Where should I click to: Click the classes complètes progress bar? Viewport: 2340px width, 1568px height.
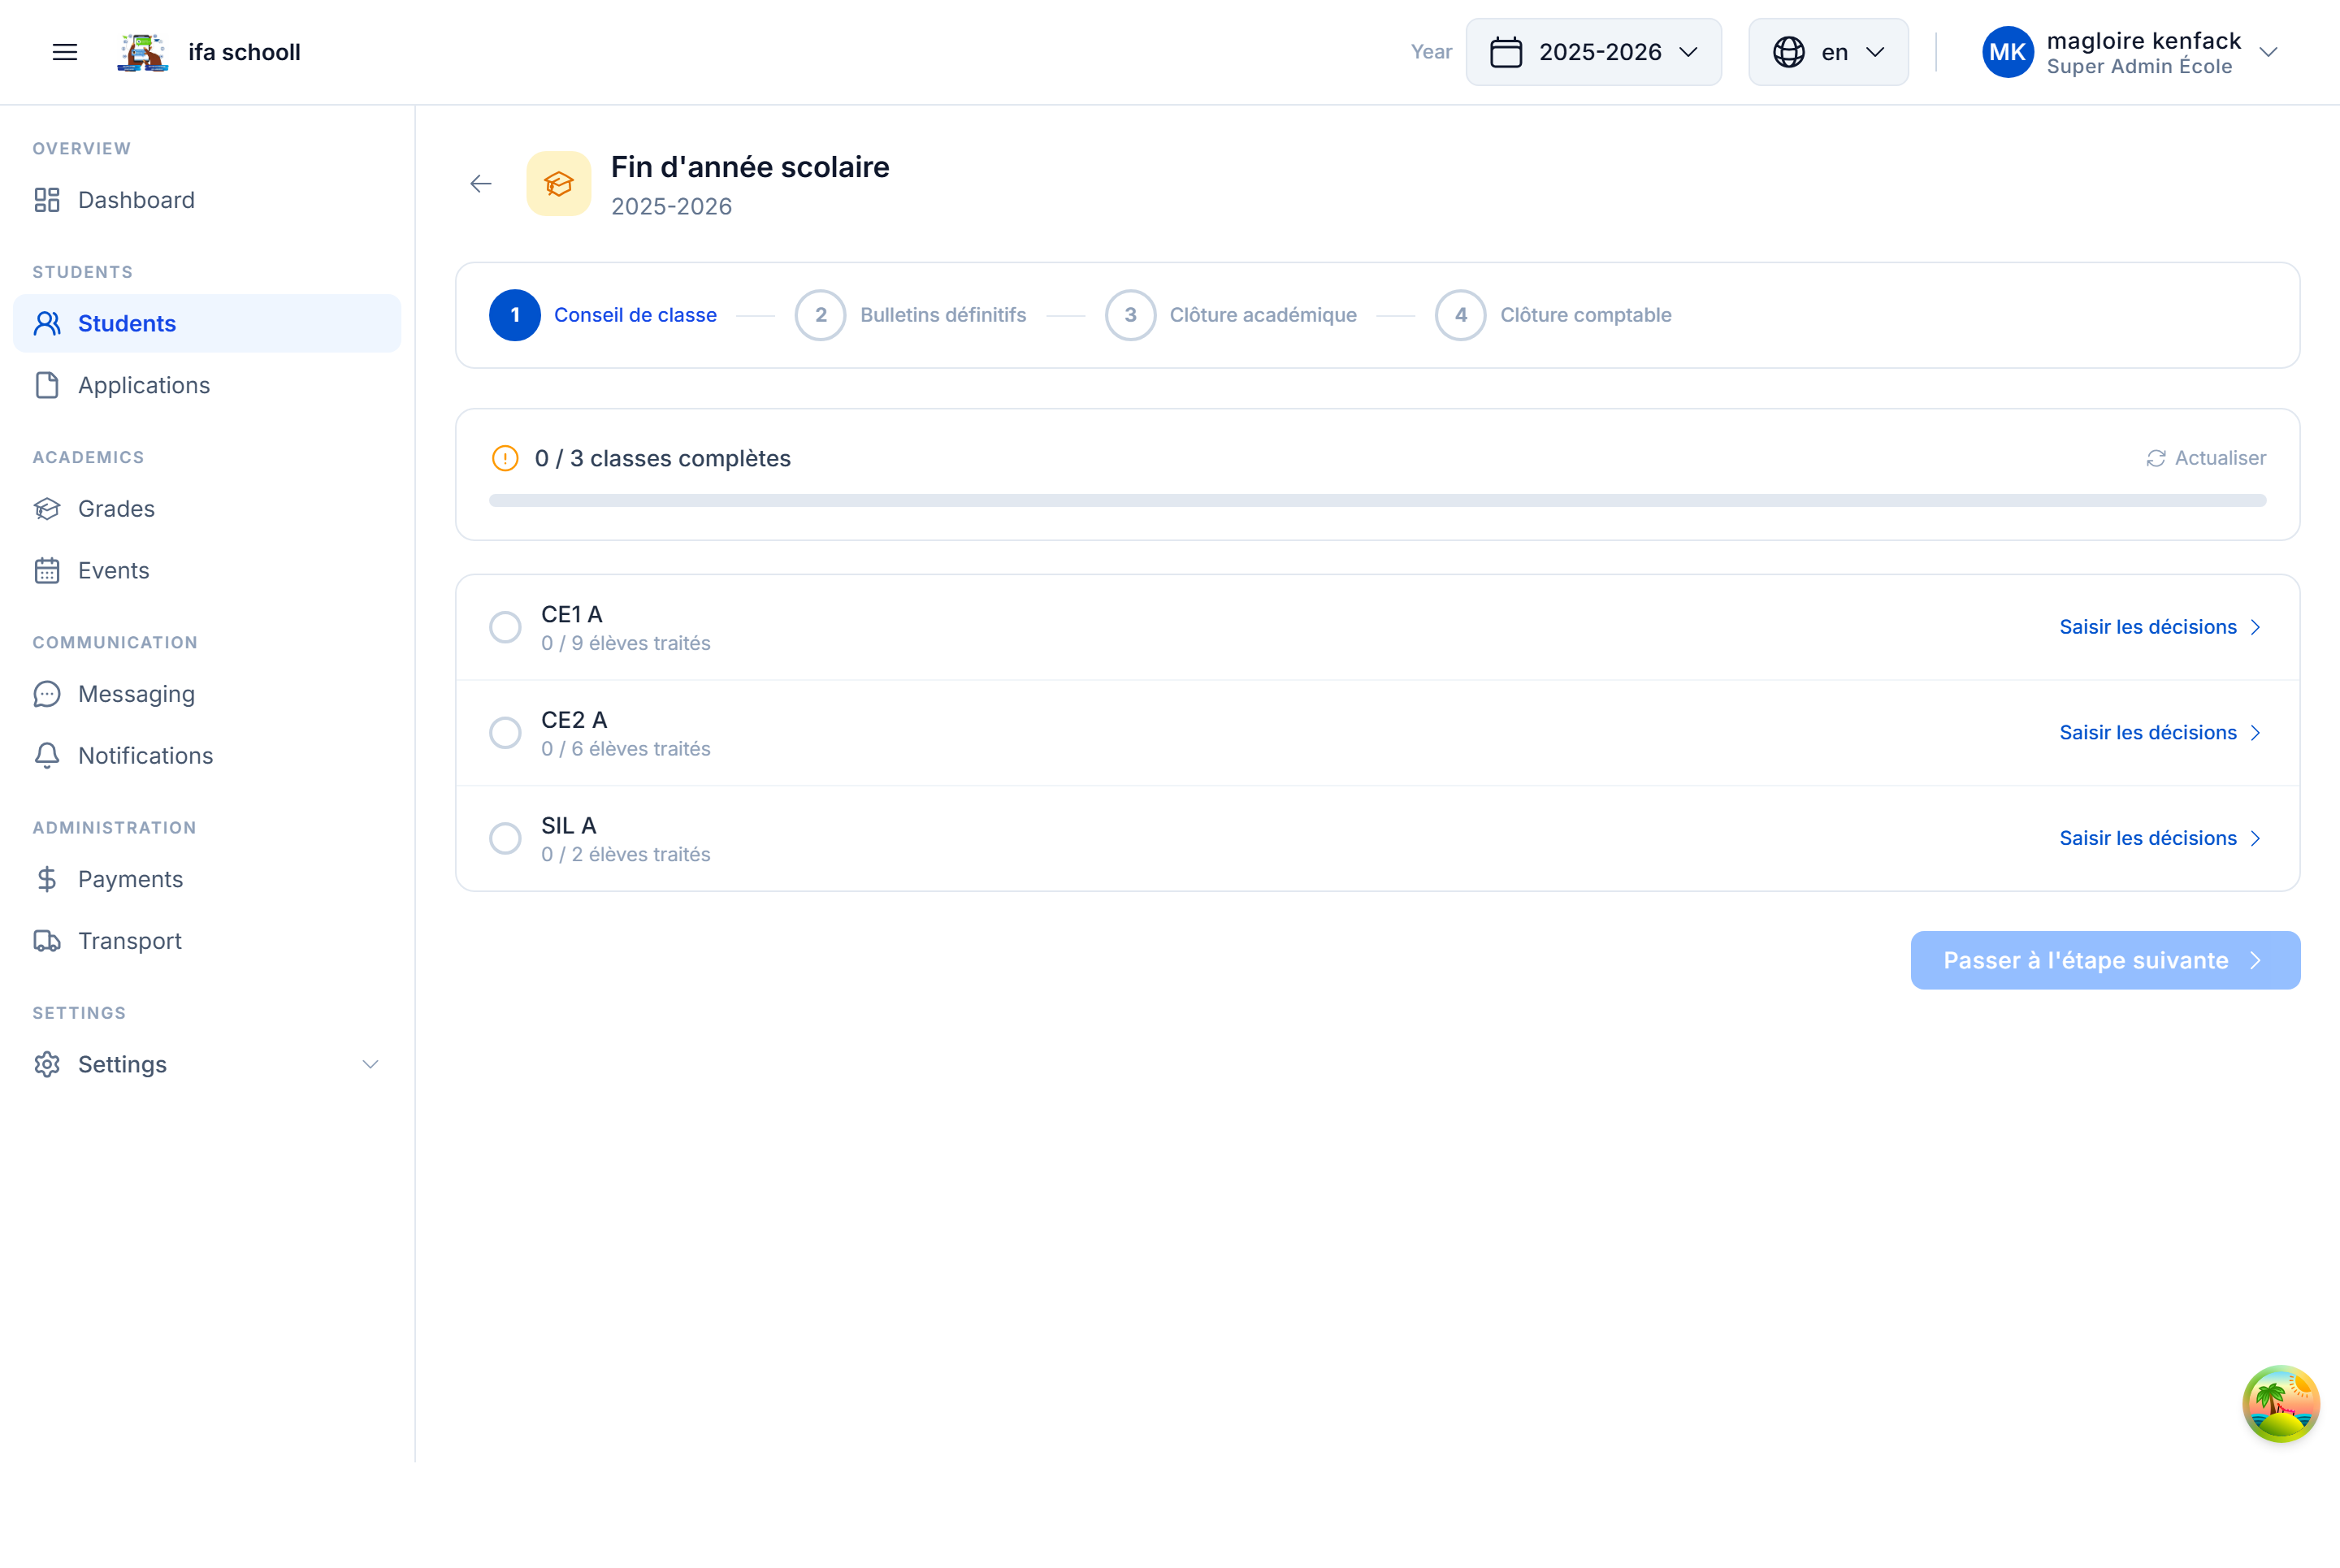(1377, 501)
